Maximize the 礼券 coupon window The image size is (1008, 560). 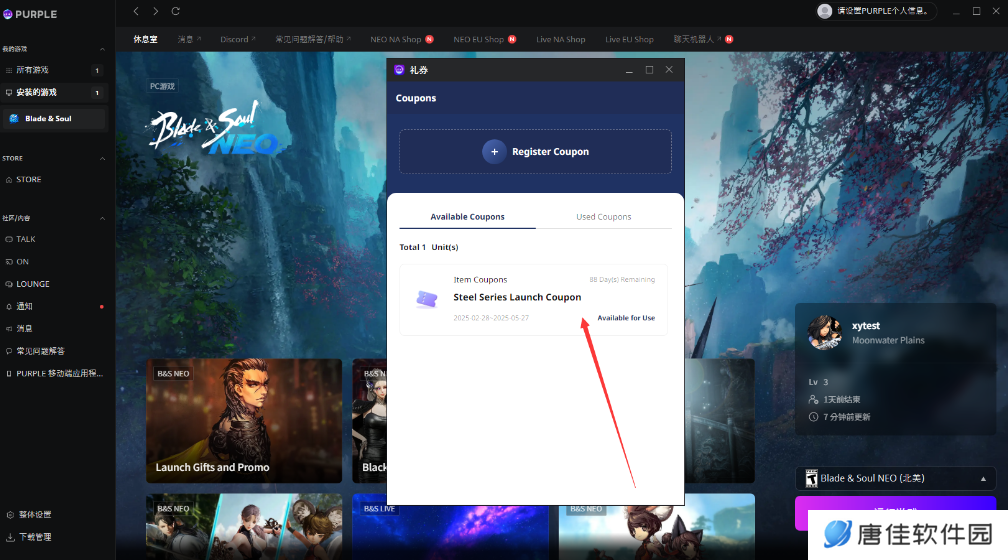[649, 70]
